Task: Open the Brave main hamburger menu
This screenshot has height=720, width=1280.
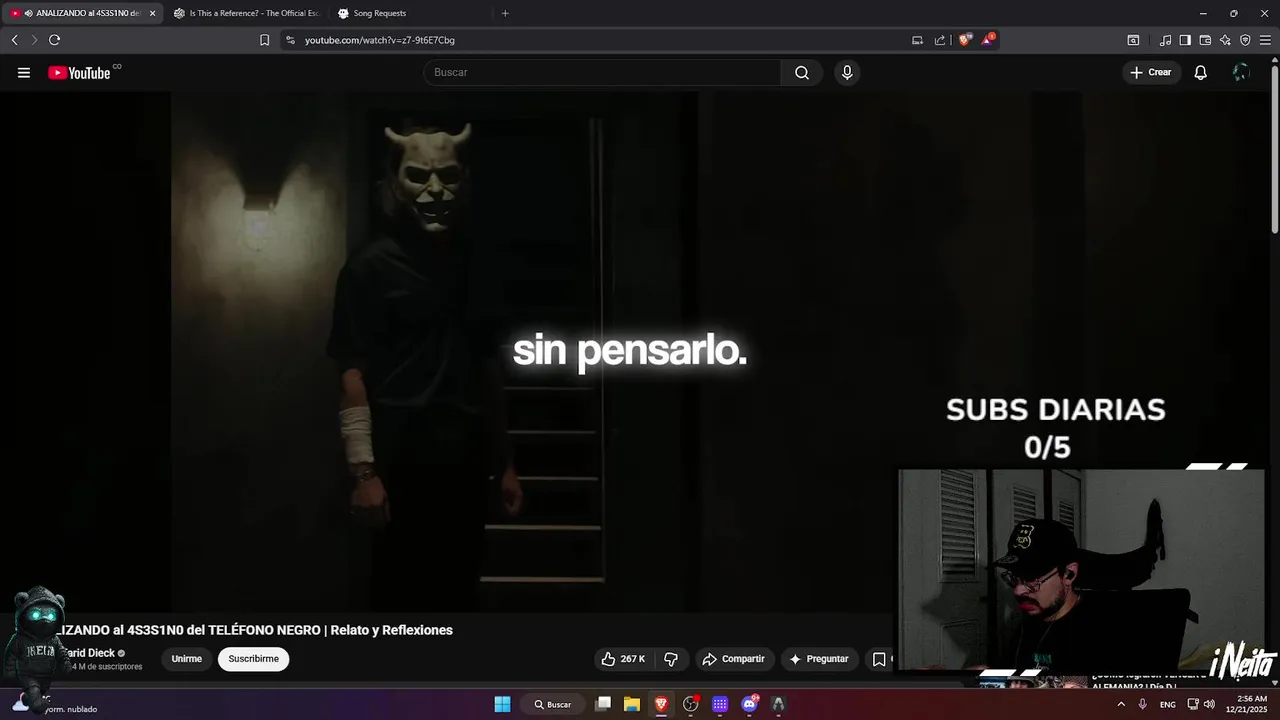Action: pyautogui.click(x=1265, y=40)
